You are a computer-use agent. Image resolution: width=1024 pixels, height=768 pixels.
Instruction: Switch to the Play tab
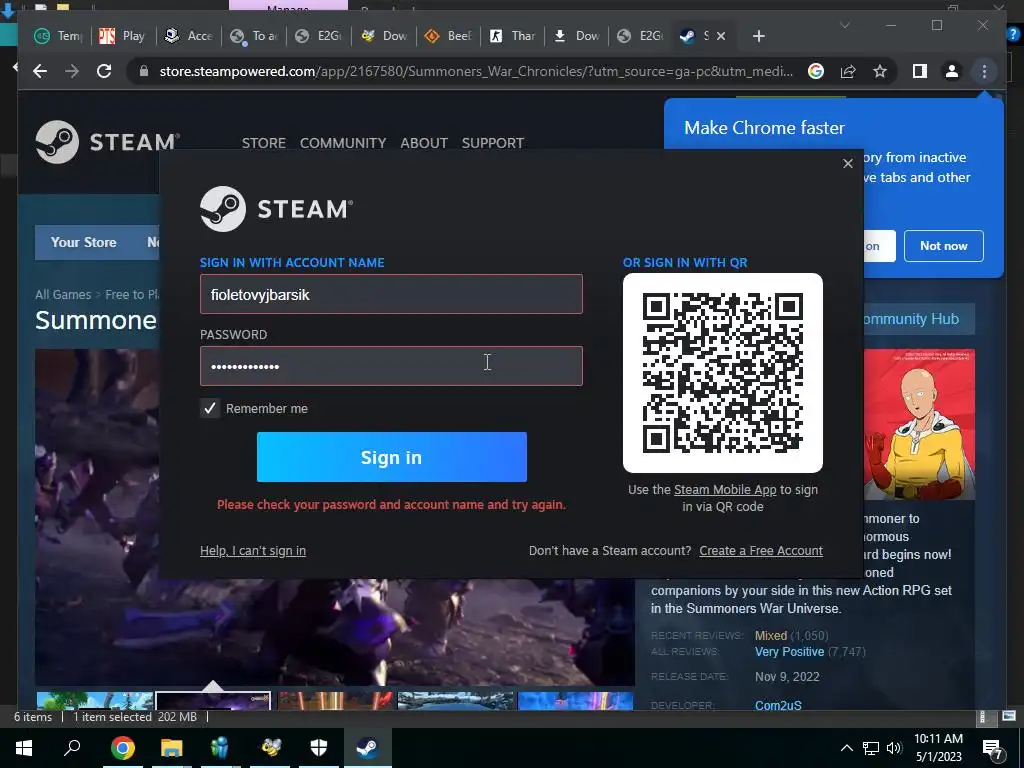(122, 36)
